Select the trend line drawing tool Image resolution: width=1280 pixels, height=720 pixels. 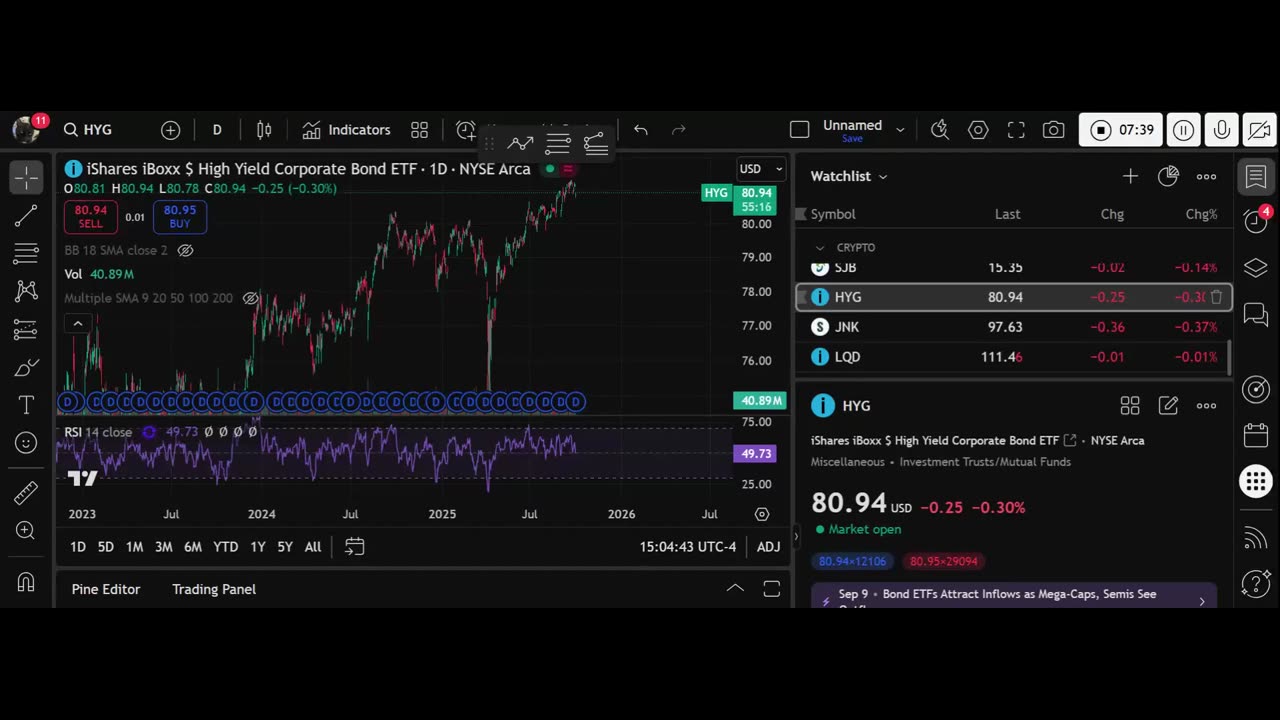coord(26,215)
